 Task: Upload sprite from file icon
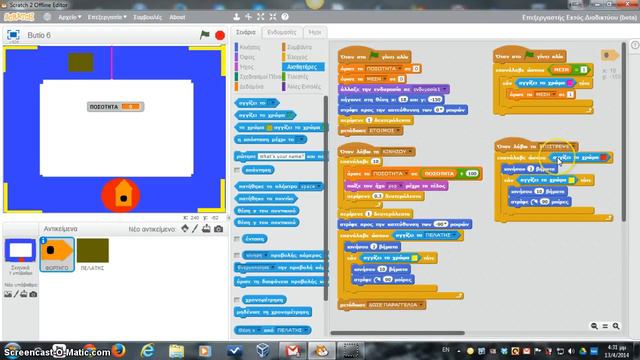pos(206,229)
